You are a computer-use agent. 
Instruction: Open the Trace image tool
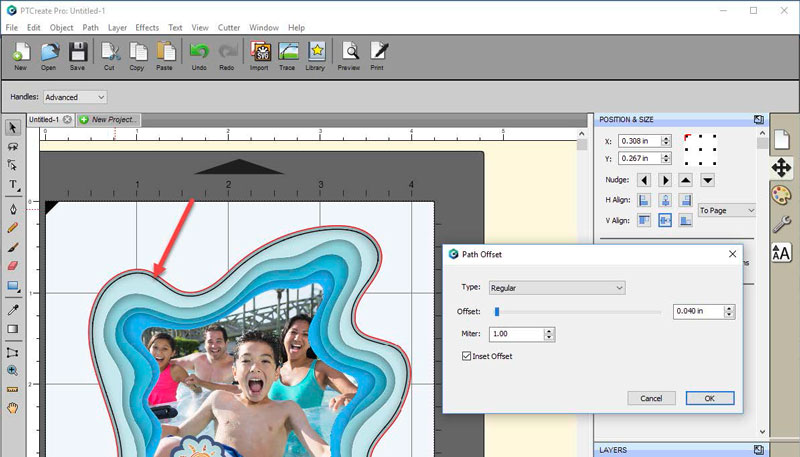coord(288,56)
